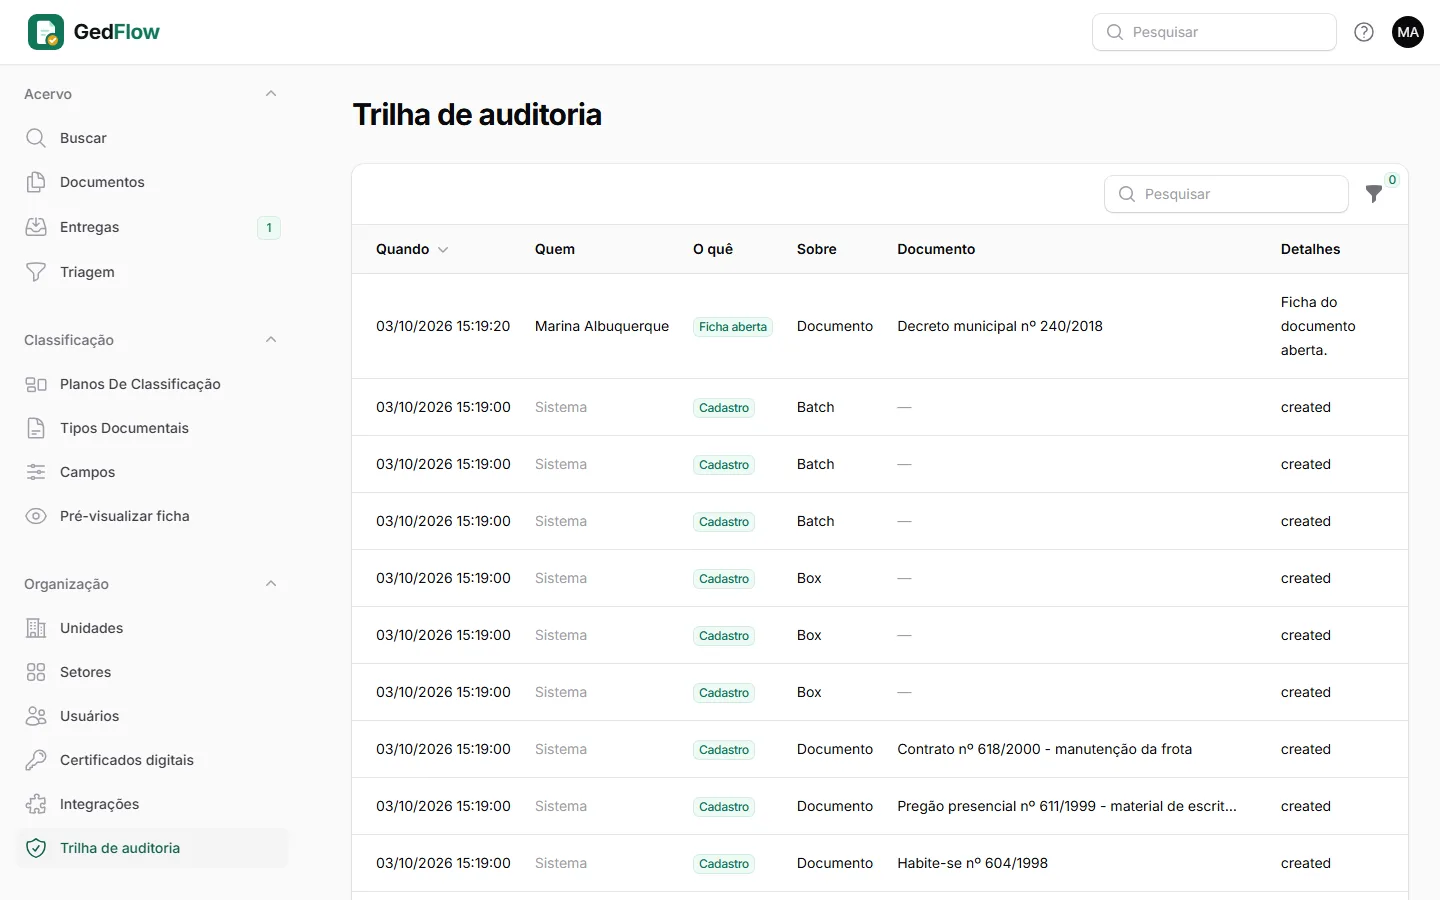Click the Buscar magnifier icon in sidebar
The image size is (1440, 900).
pyautogui.click(x=36, y=138)
